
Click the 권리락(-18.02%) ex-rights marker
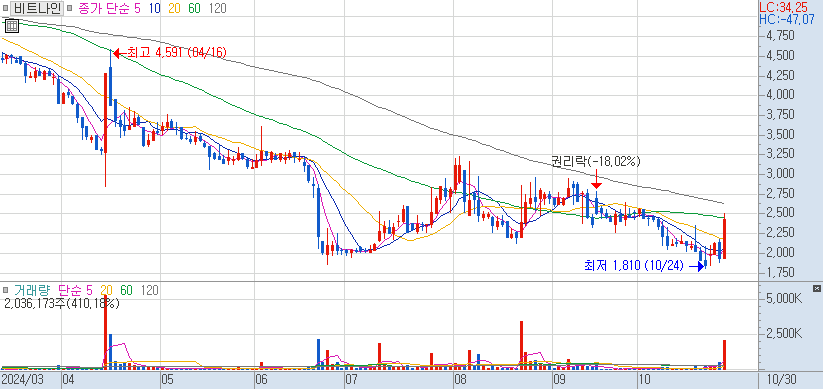tap(596, 162)
